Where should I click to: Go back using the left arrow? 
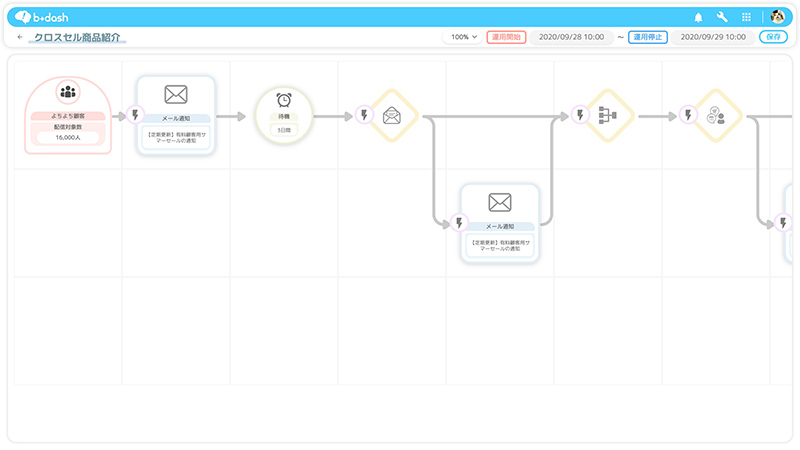tap(20, 37)
